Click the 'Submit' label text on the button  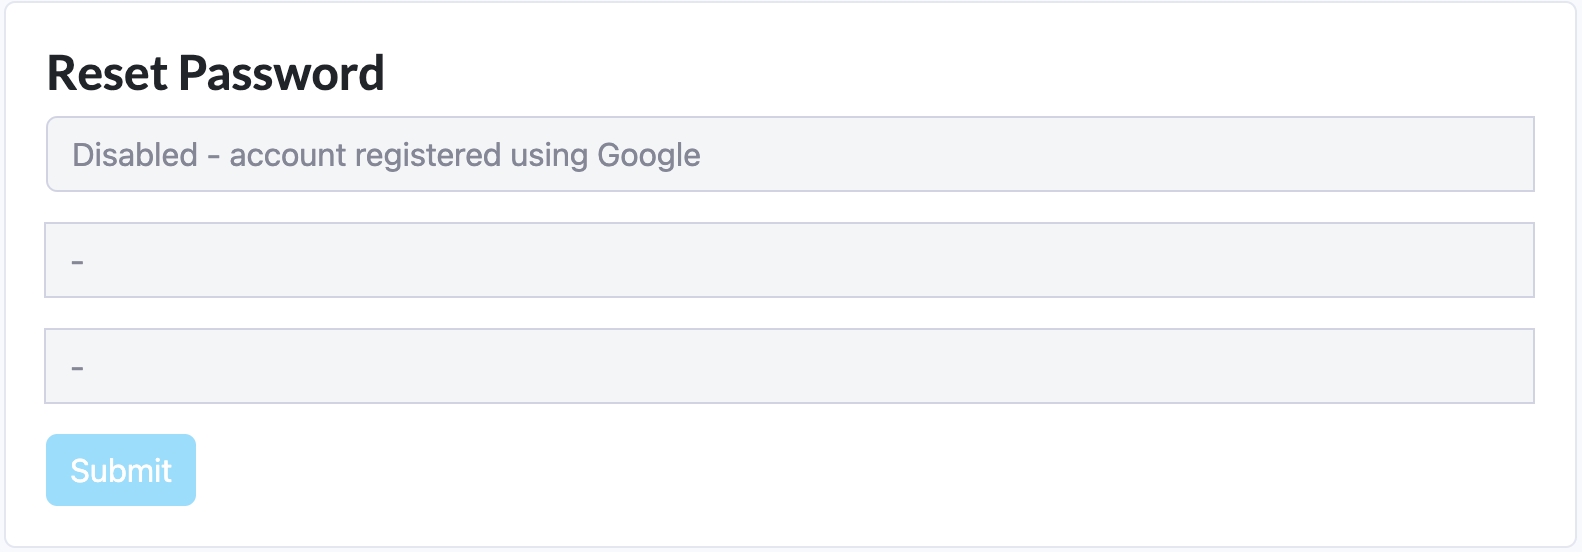[x=121, y=470]
